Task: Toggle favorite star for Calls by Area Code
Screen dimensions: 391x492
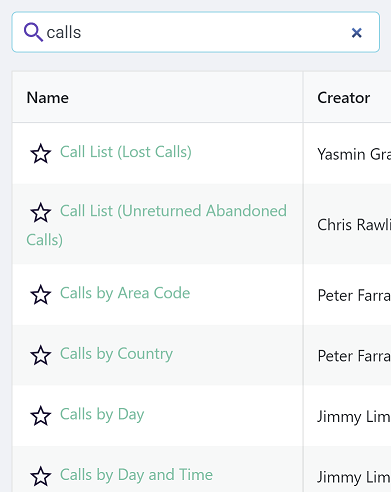Action: click(41, 295)
